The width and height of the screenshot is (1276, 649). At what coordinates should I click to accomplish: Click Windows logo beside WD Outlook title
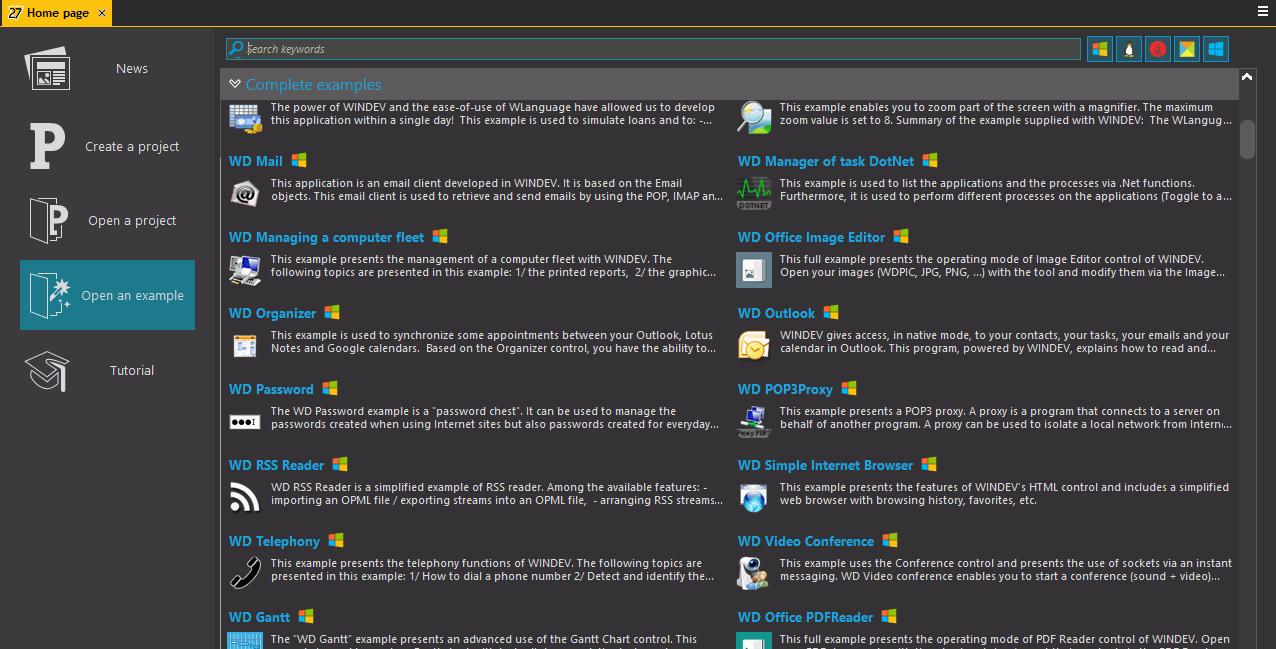click(831, 312)
